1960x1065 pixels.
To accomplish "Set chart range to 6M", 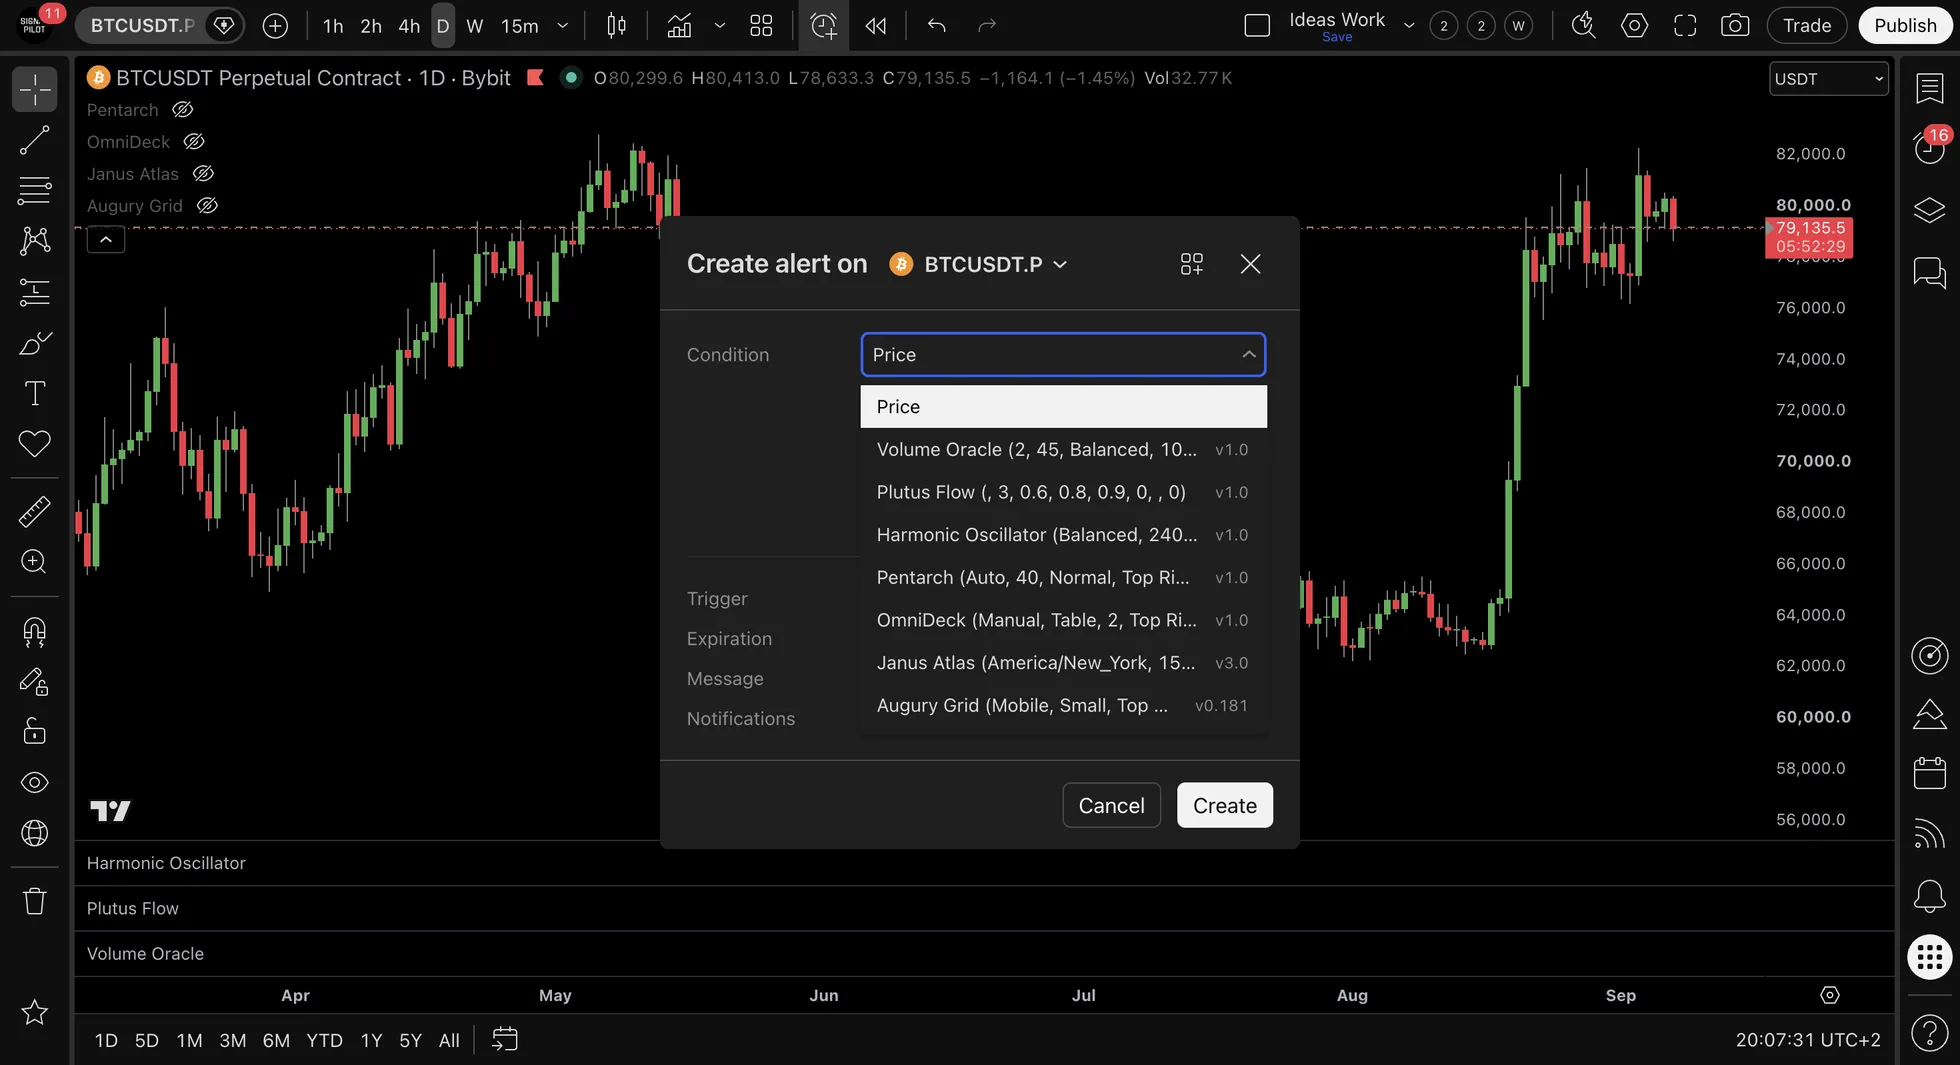I will [x=276, y=1041].
